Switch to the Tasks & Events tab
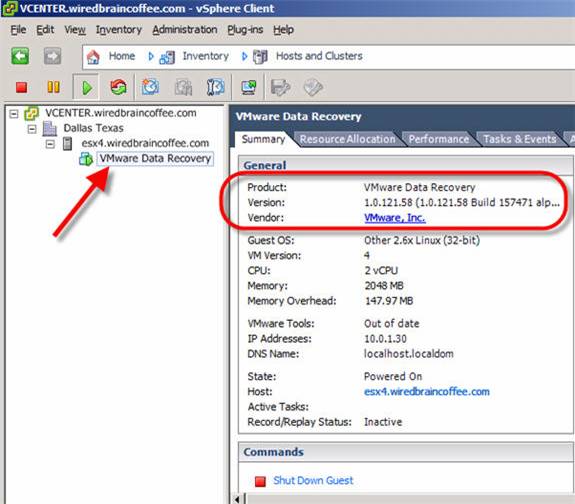 point(519,139)
